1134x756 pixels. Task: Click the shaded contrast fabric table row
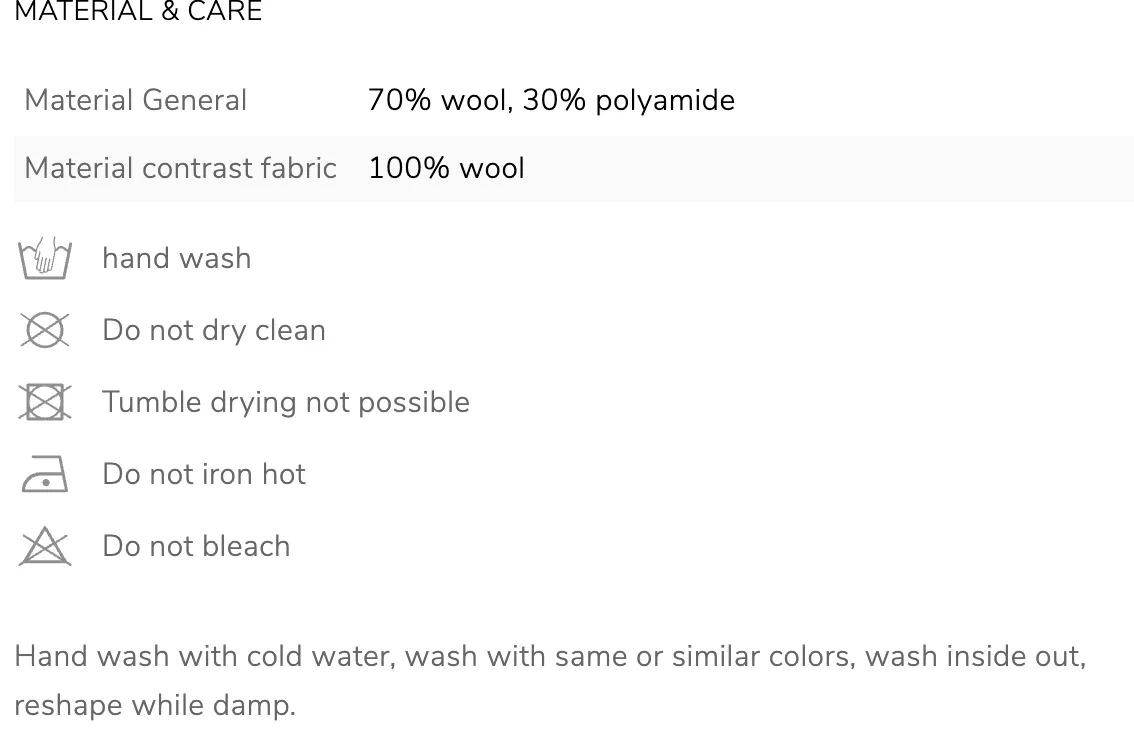(x=574, y=169)
